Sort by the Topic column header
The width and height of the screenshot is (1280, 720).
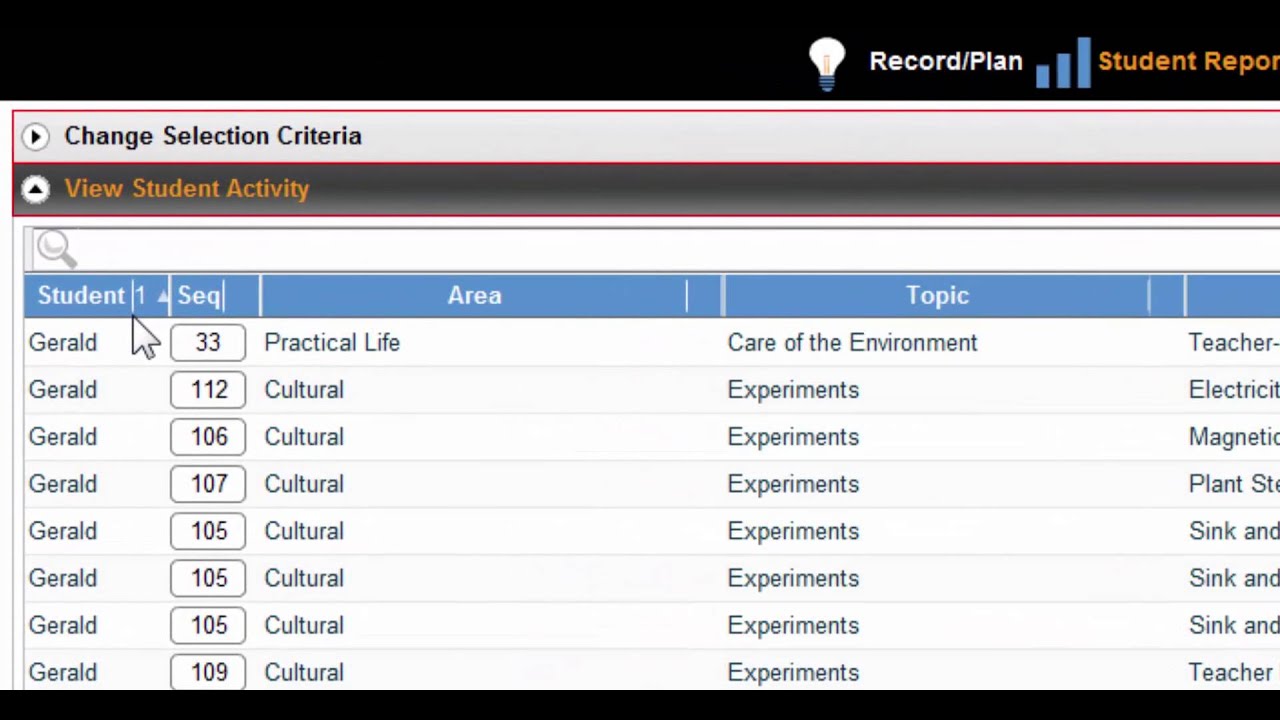(x=937, y=296)
